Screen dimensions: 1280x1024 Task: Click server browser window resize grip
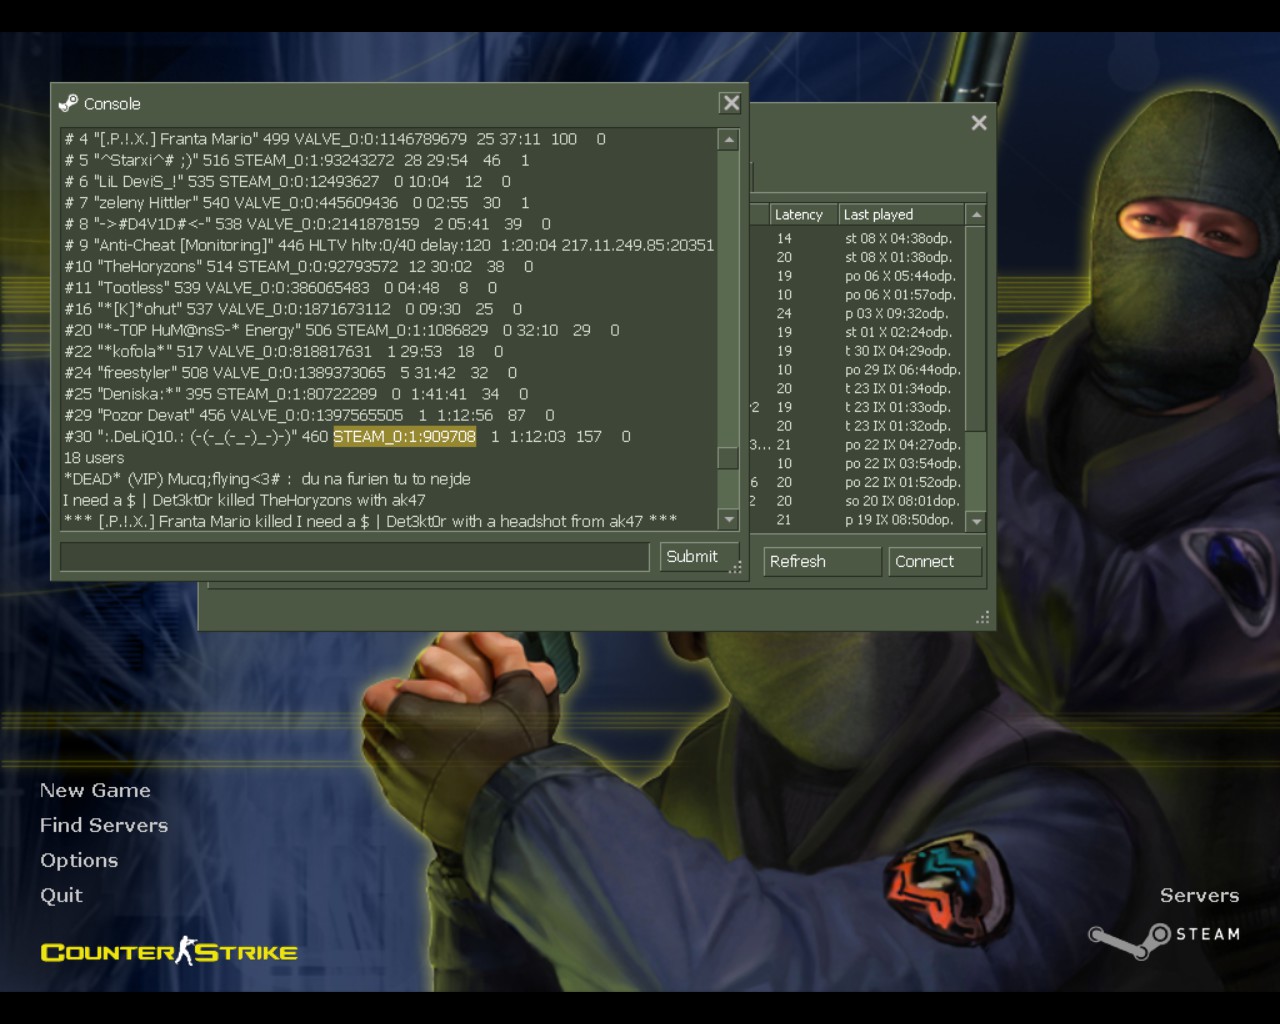[983, 618]
